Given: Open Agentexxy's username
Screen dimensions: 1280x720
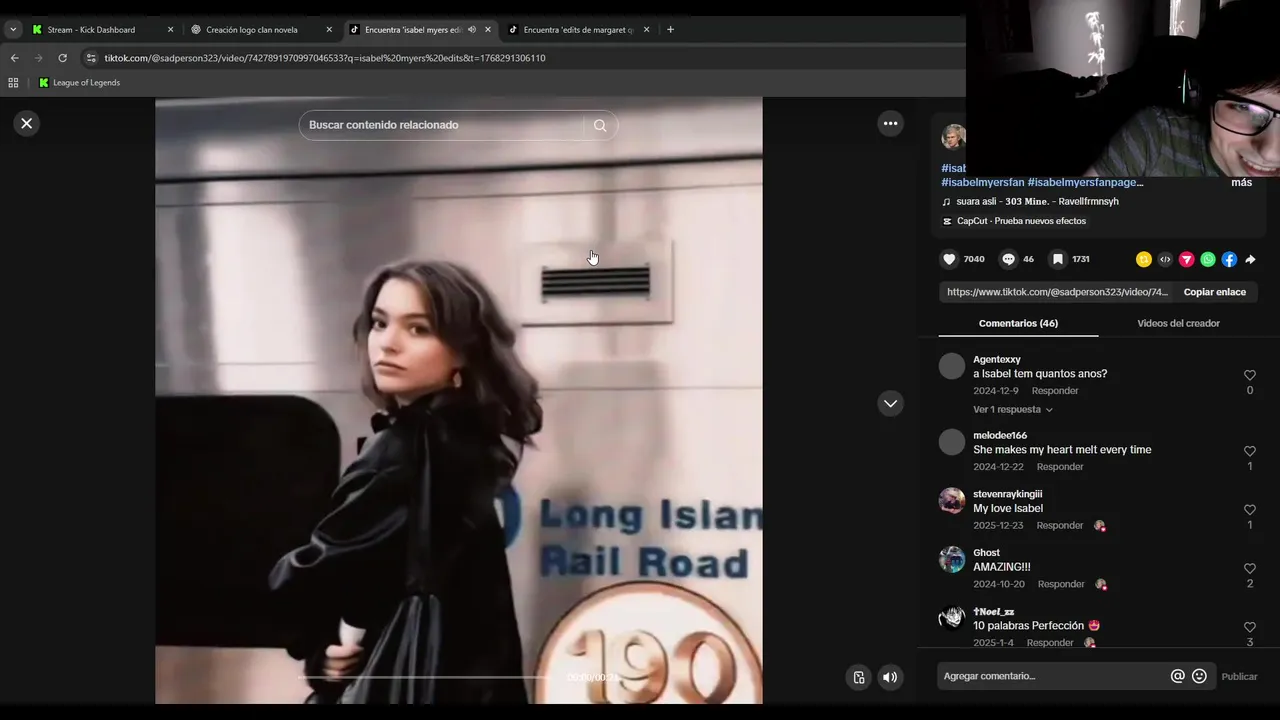Looking at the screenshot, I should pyautogui.click(x=997, y=359).
